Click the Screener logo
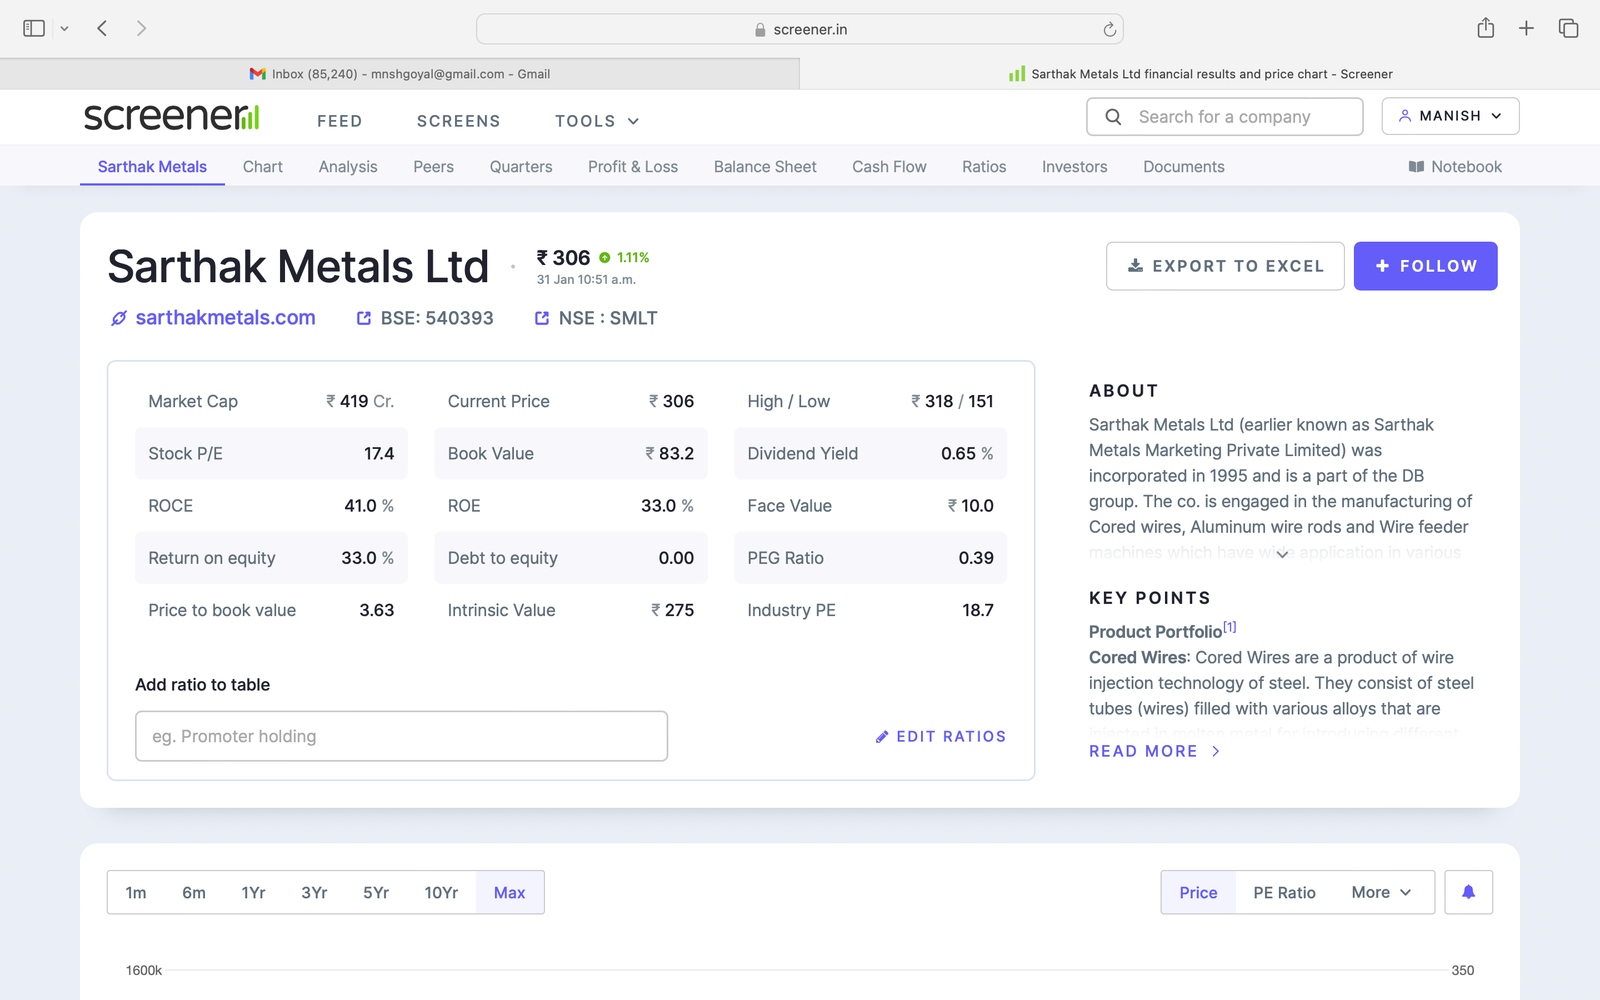This screenshot has width=1600, height=1000. click(x=171, y=118)
